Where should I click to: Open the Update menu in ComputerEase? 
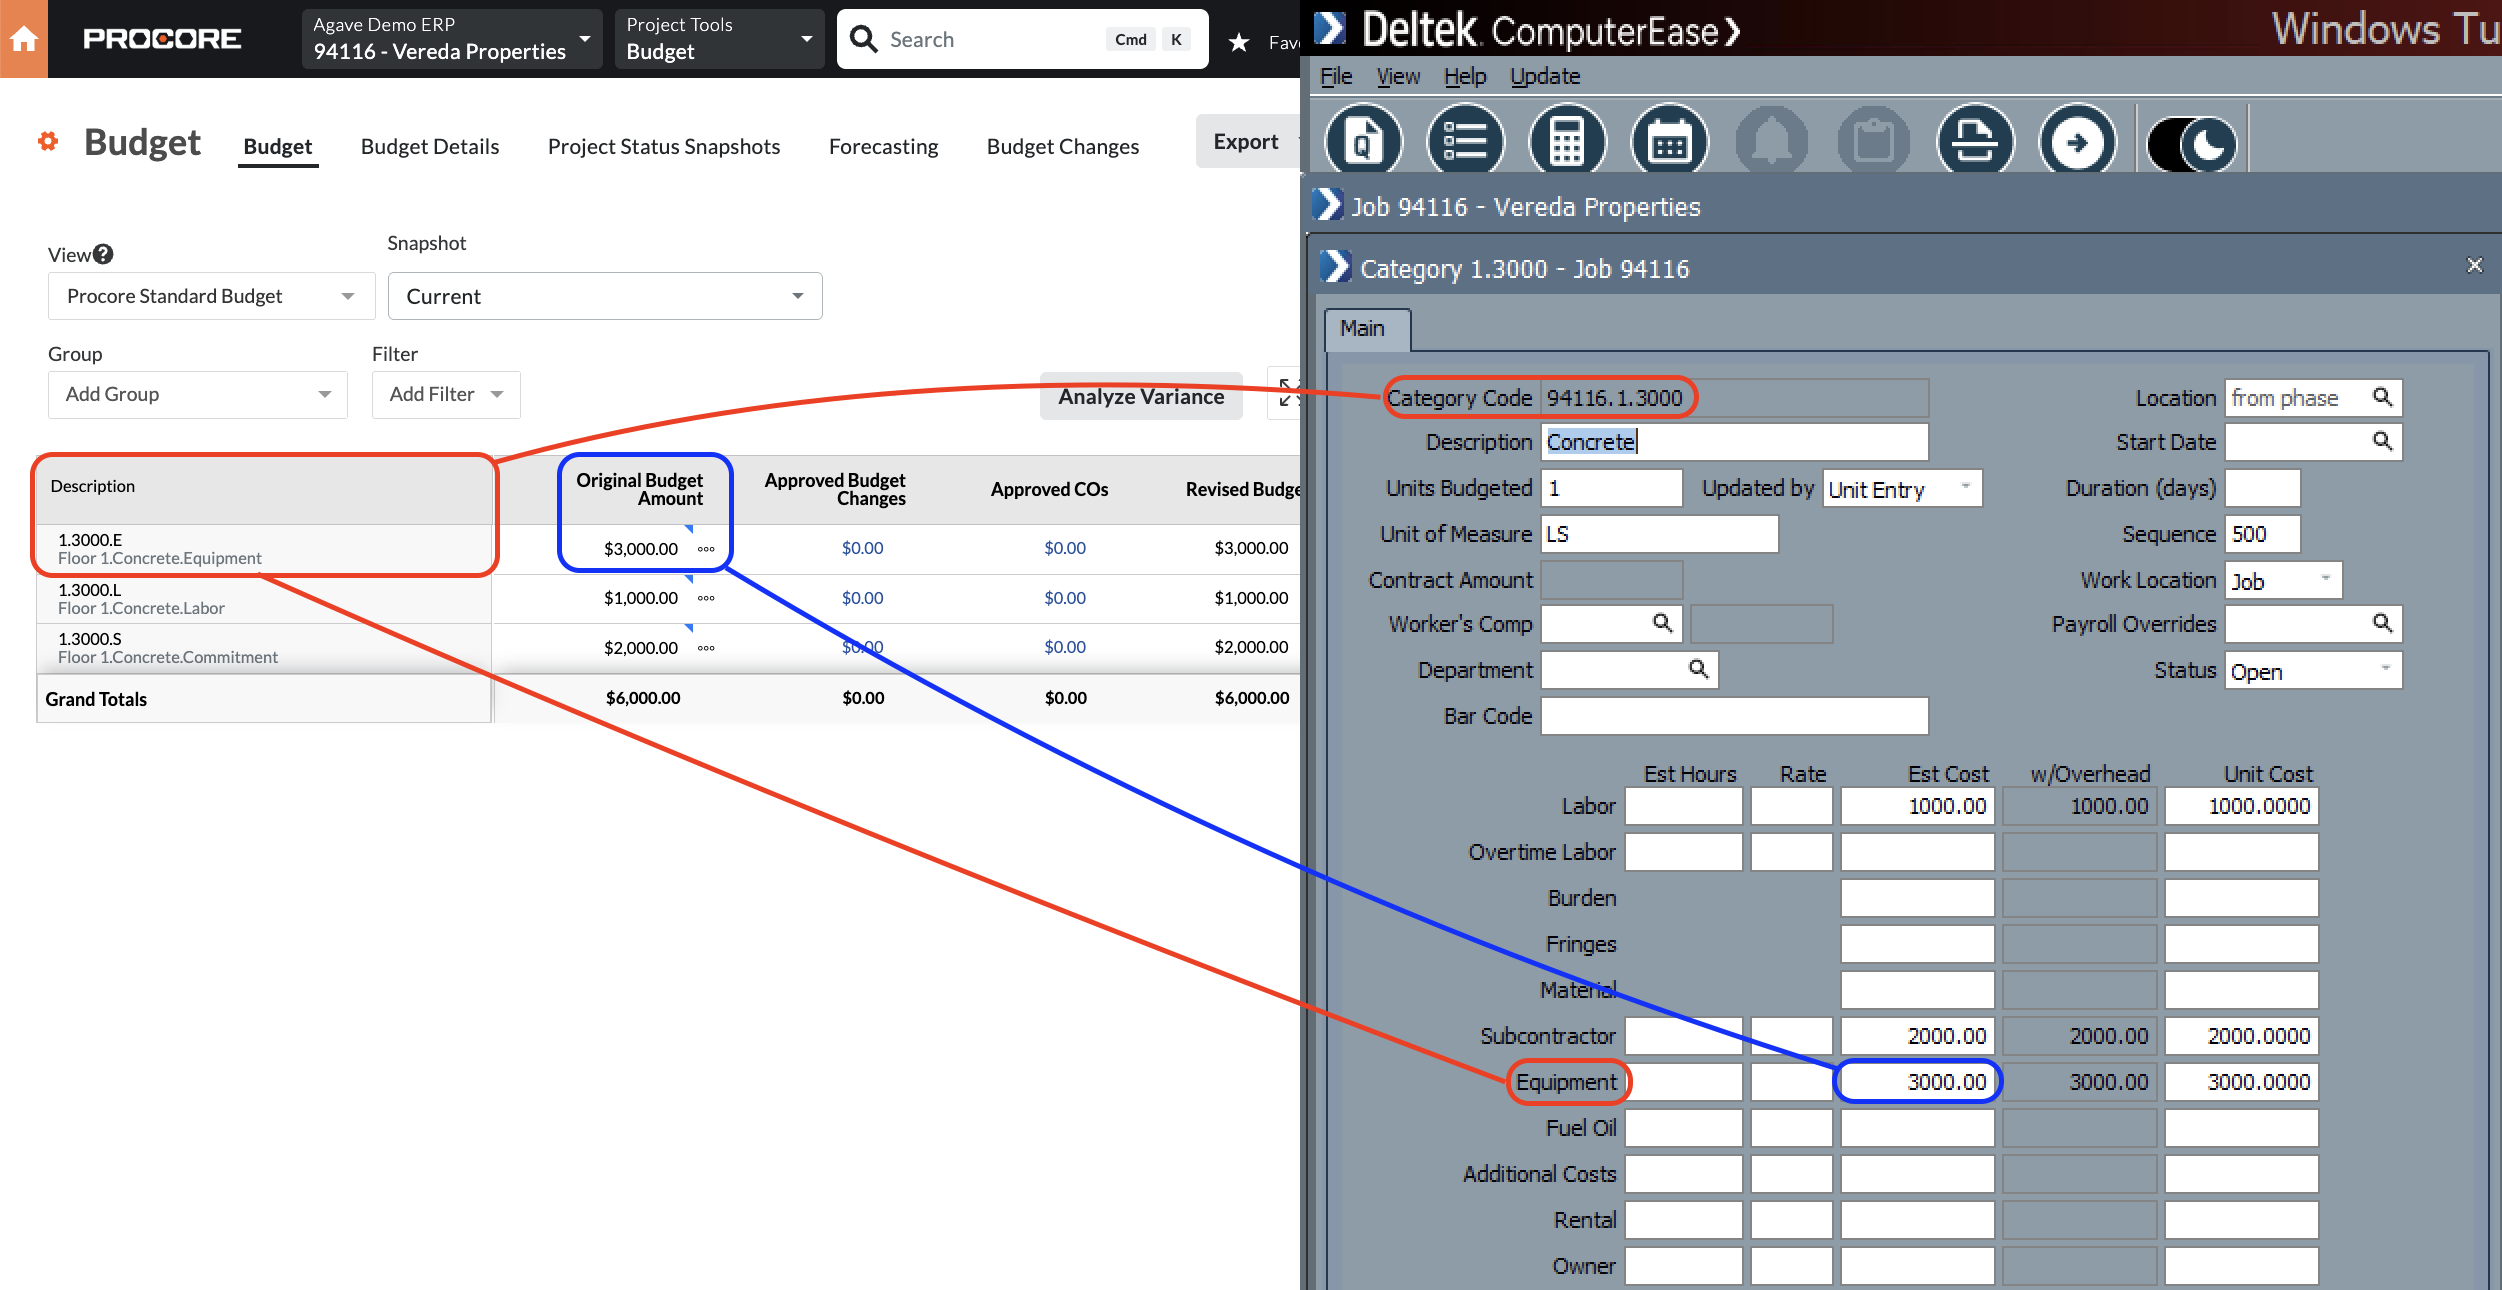1545,76
